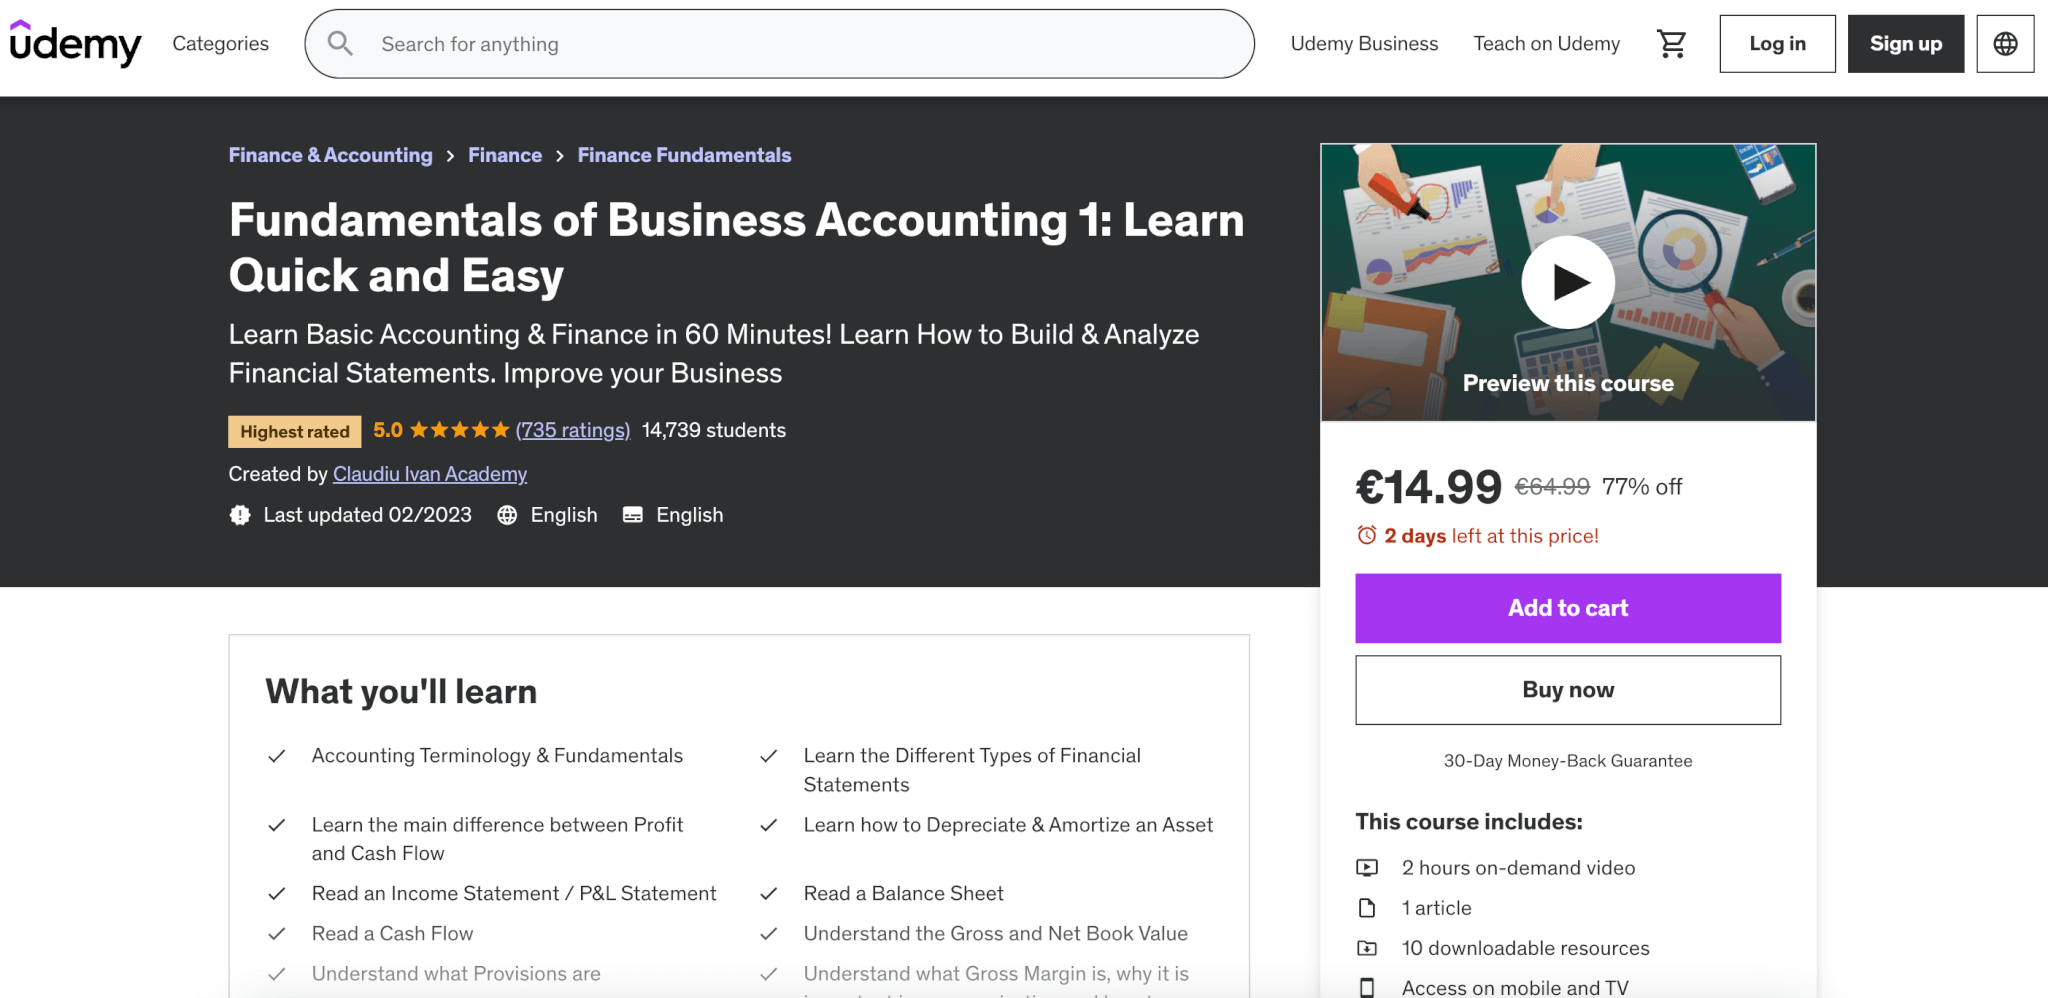
Task: Navigate to Finance Fundamentals breadcrumb
Action: [x=684, y=155]
